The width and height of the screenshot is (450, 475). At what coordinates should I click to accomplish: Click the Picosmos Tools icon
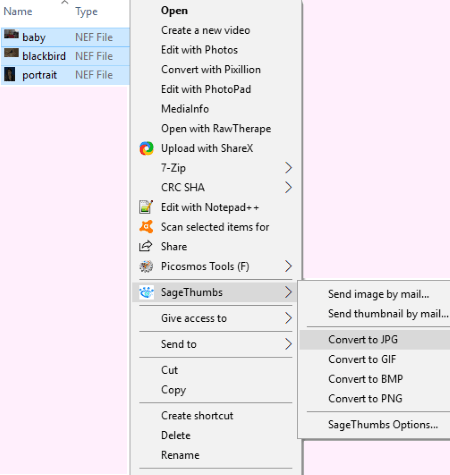146,266
